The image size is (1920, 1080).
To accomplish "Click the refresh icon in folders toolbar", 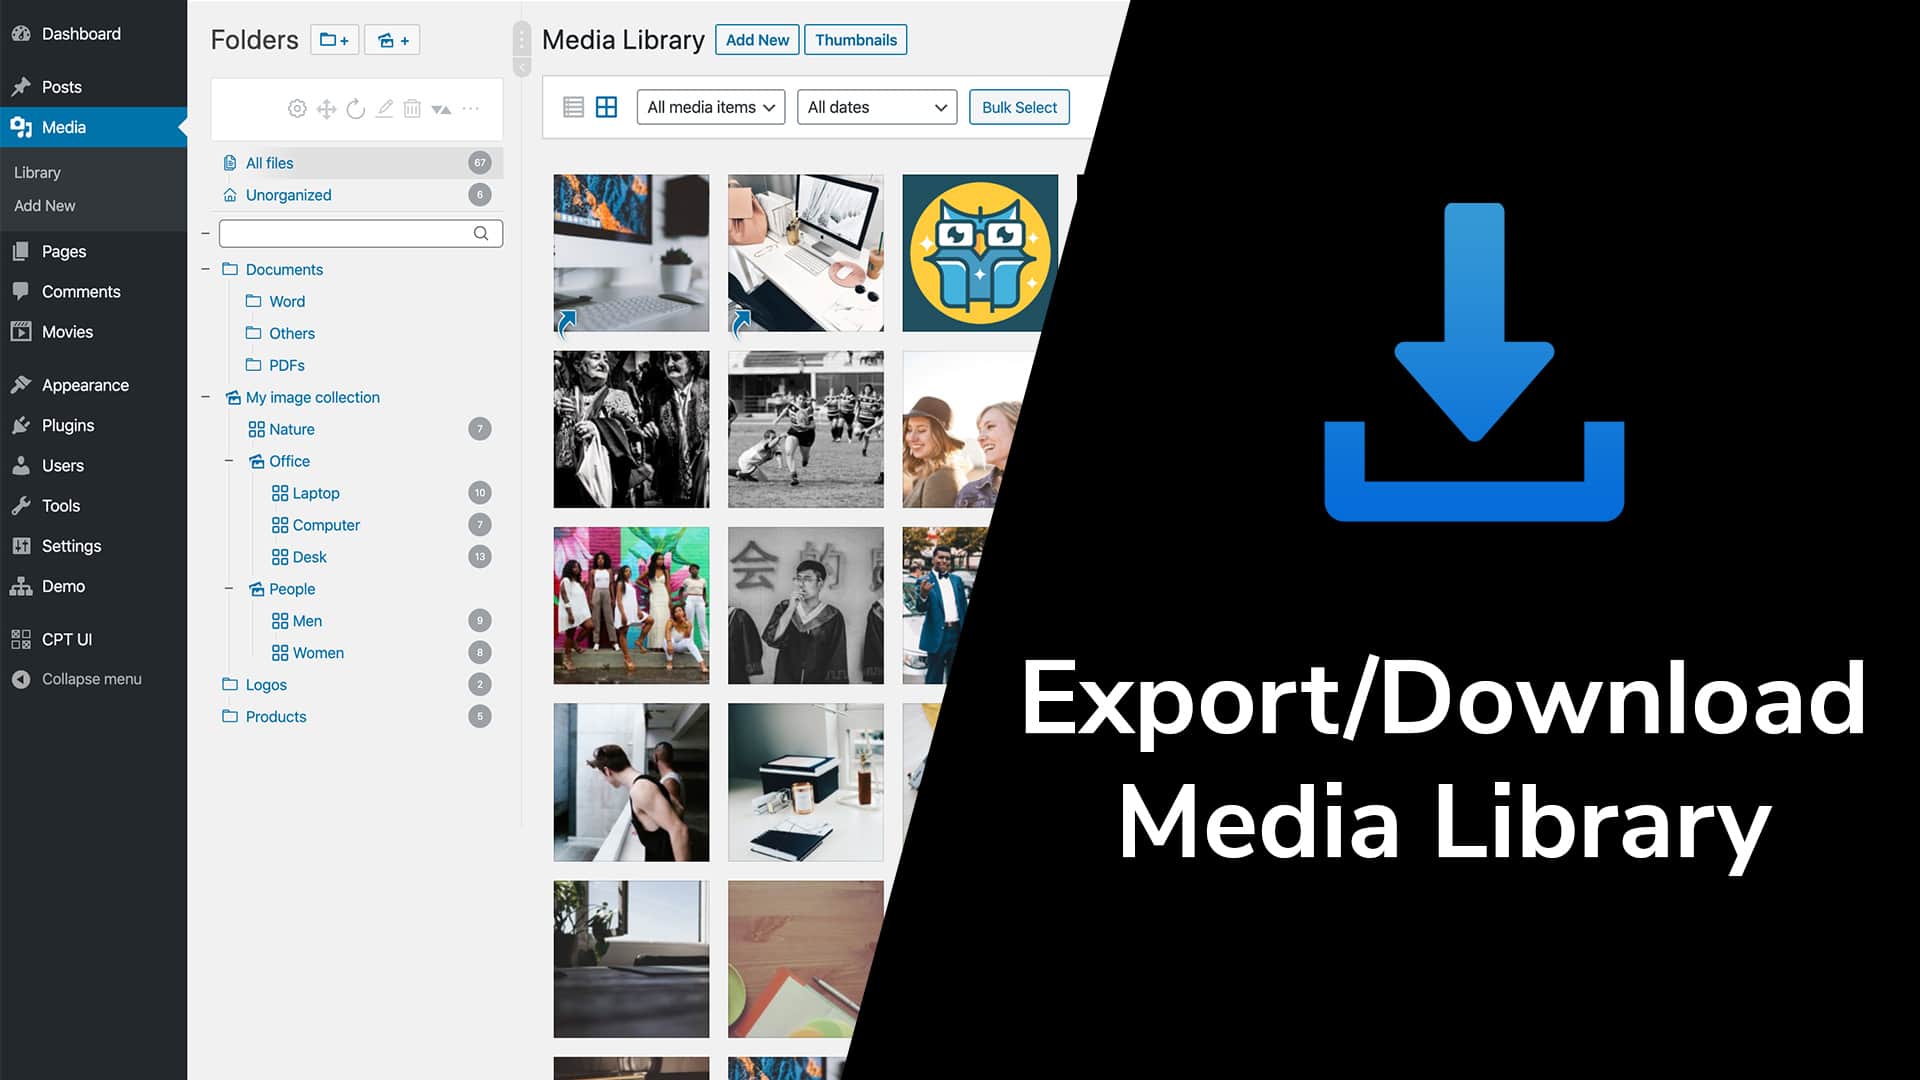I will tap(355, 108).
